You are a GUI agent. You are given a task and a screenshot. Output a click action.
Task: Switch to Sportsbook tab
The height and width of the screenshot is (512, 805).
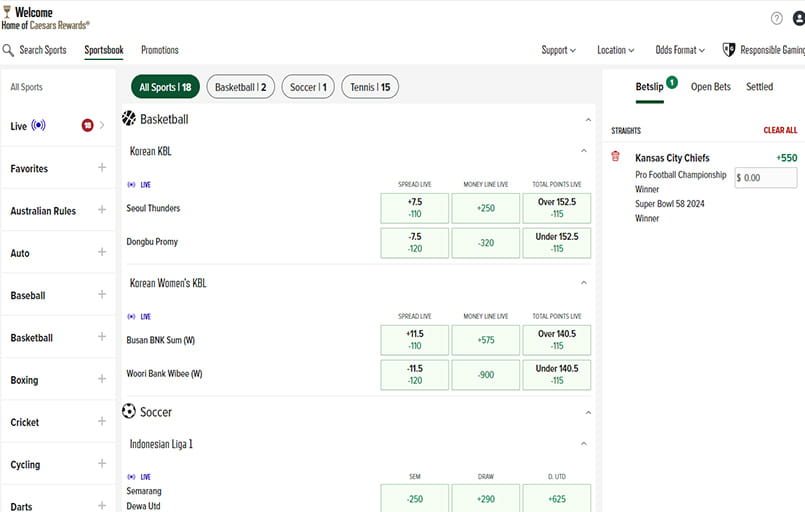104,50
